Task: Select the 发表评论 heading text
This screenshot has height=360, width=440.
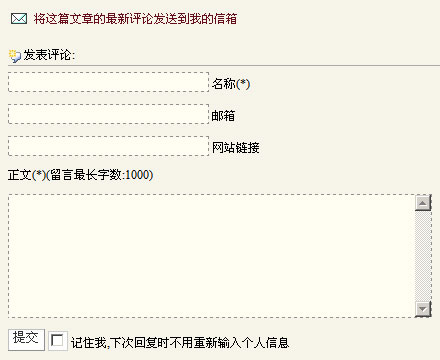Action: [49, 55]
